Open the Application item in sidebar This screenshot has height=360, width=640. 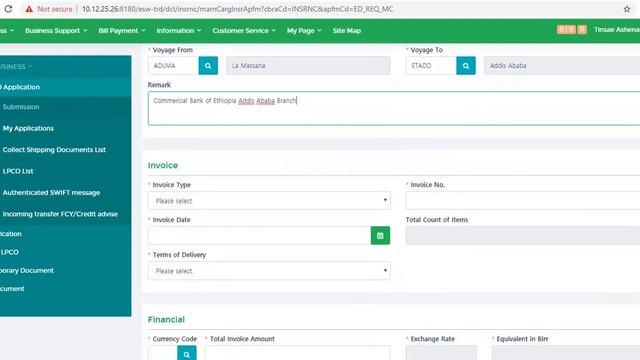pos(65,87)
